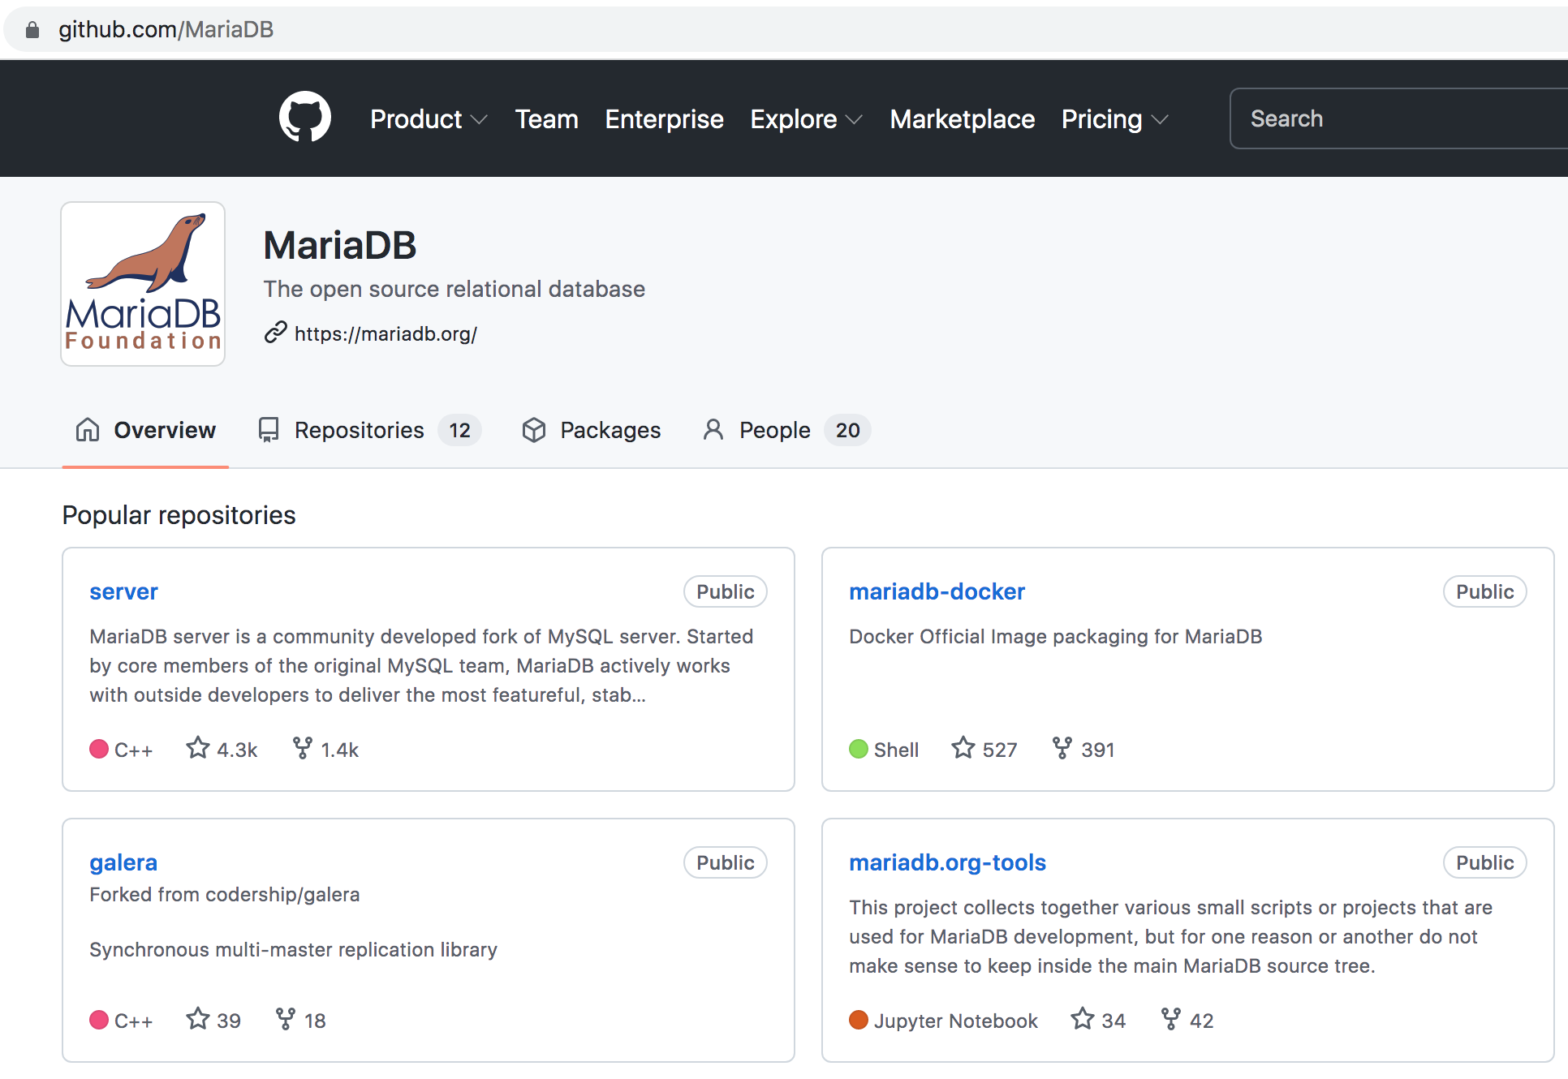Click "Synchronous multi-master replication library" description

(293, 950)
